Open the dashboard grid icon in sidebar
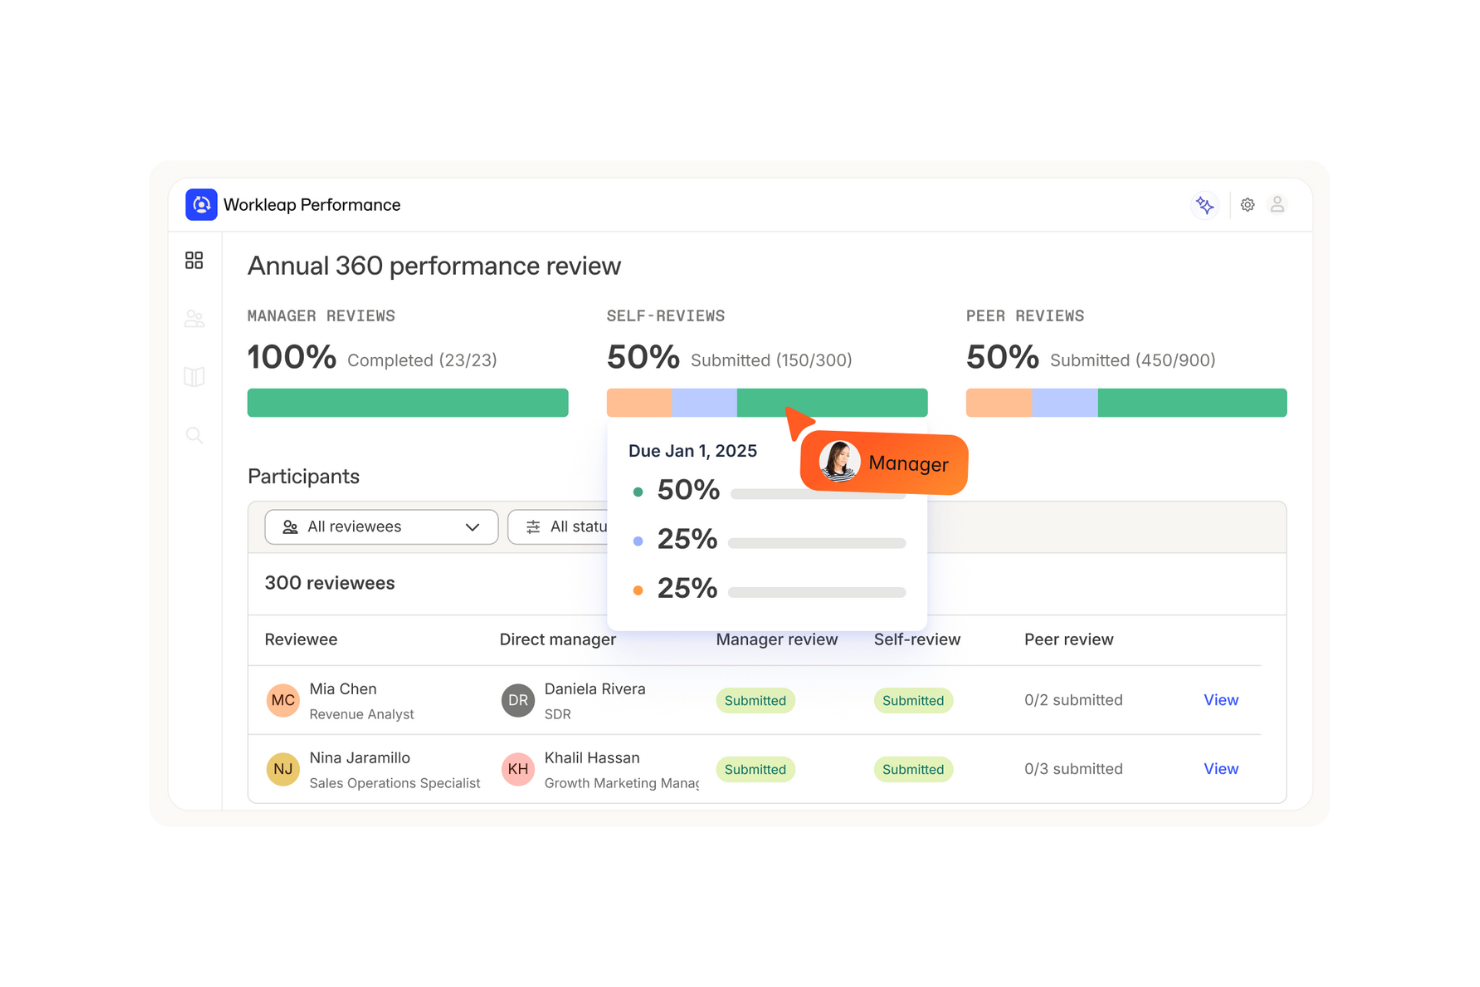 [194, 260]
